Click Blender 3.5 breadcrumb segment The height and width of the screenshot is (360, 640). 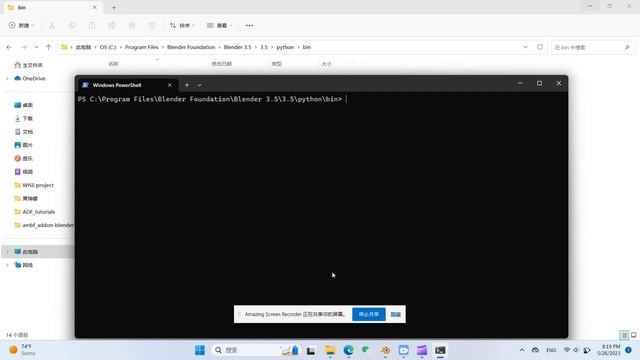(237, 47)
